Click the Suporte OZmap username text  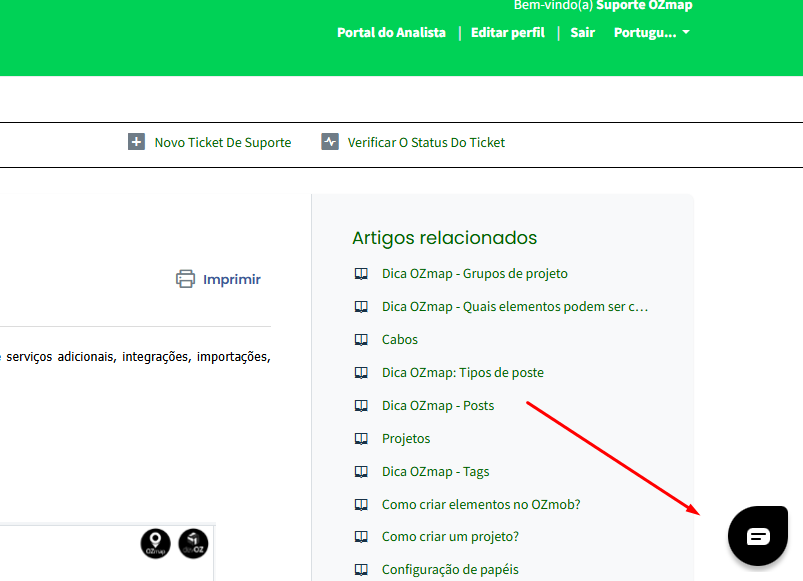click(x=644, y=6)
